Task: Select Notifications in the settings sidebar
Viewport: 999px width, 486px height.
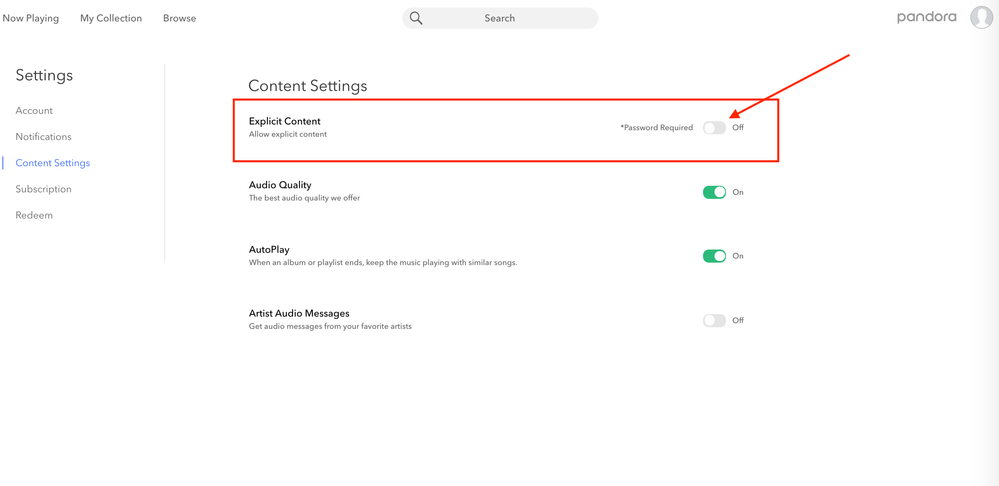Action: [x=44, y=137]
